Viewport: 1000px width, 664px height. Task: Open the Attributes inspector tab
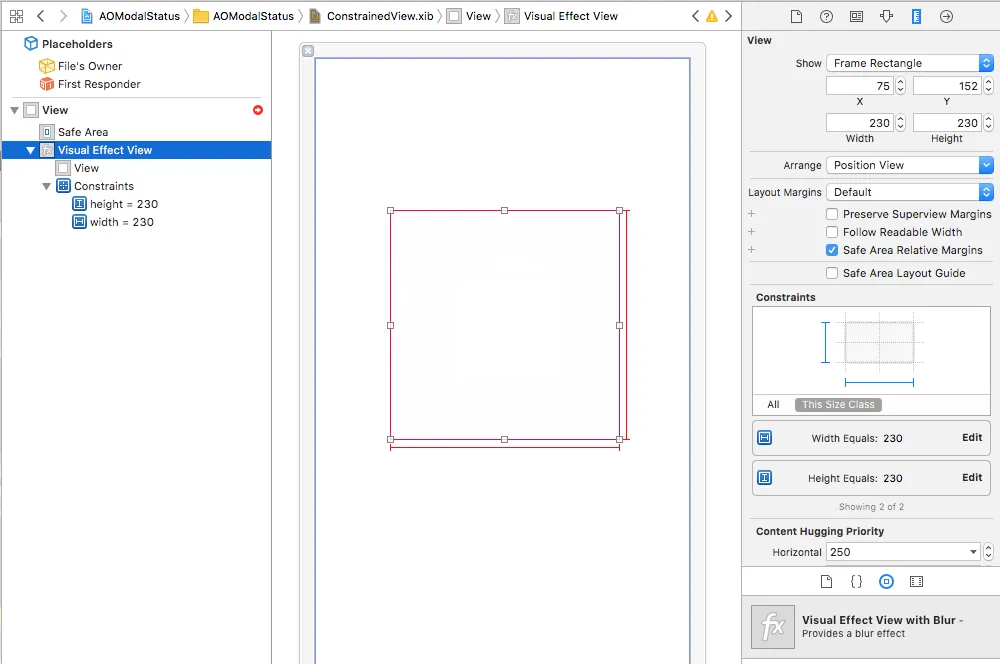click(886, 17)
